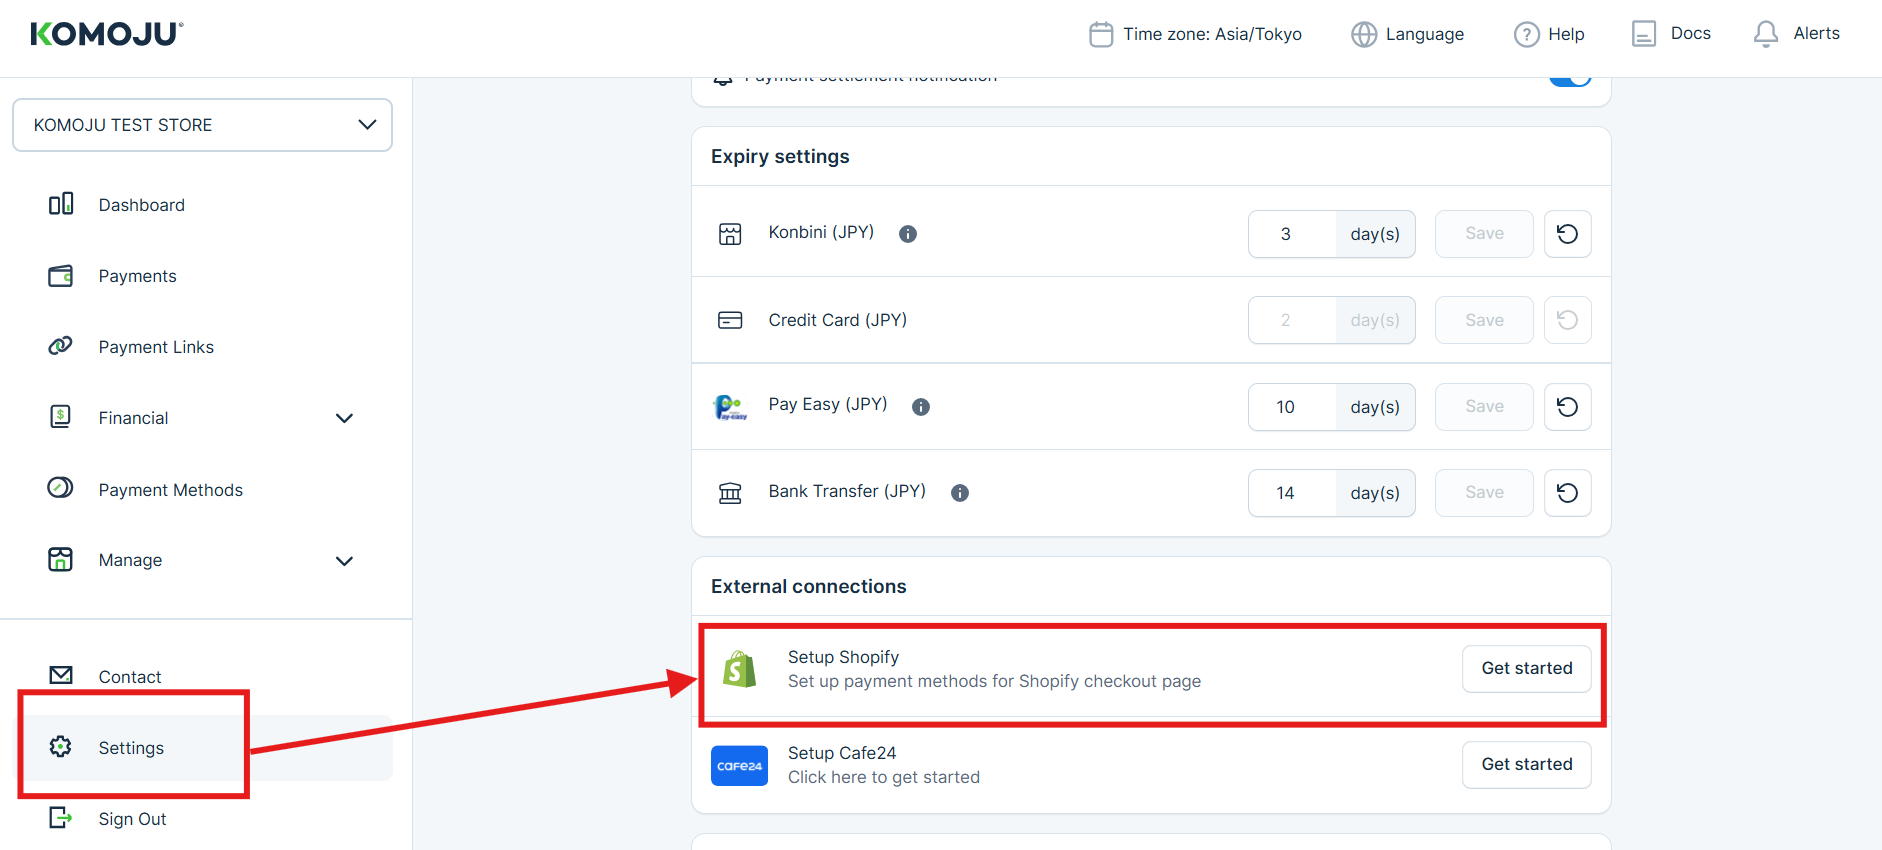Reset Konbini expiry to default
Screen dimensions: 1882x850
click(x=1567, y=234)
